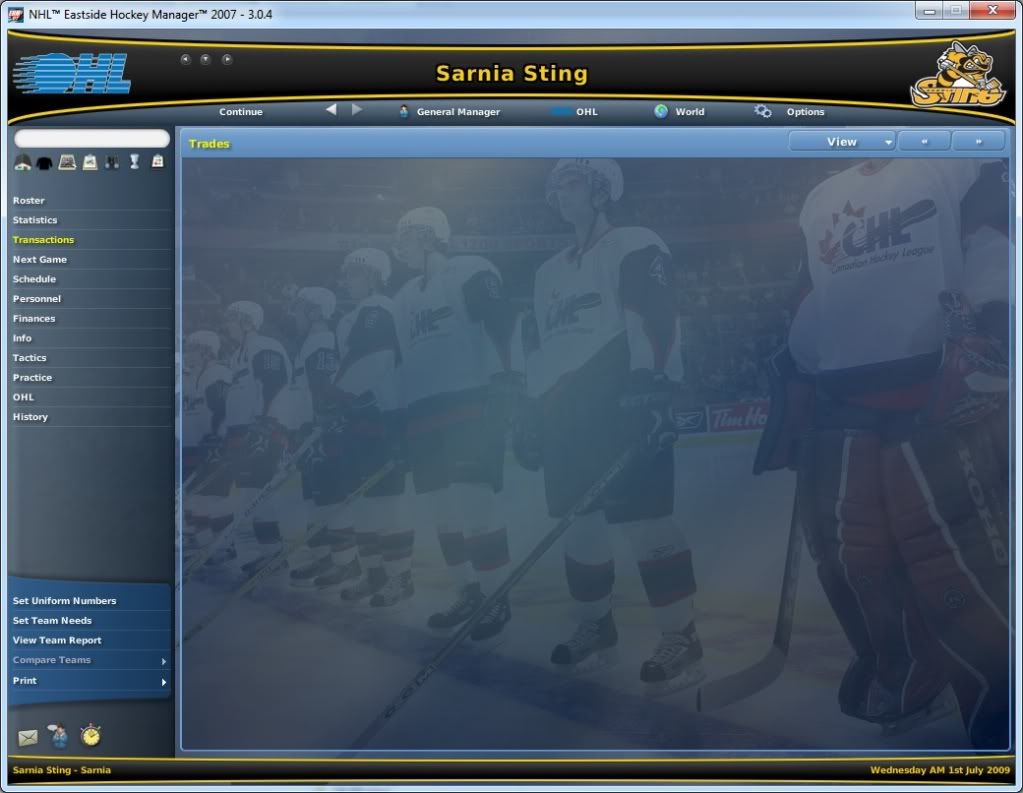Click the clipboard icon right of trophy
Viewport: 1023px width, 793px height.
(x=158, y=161)
